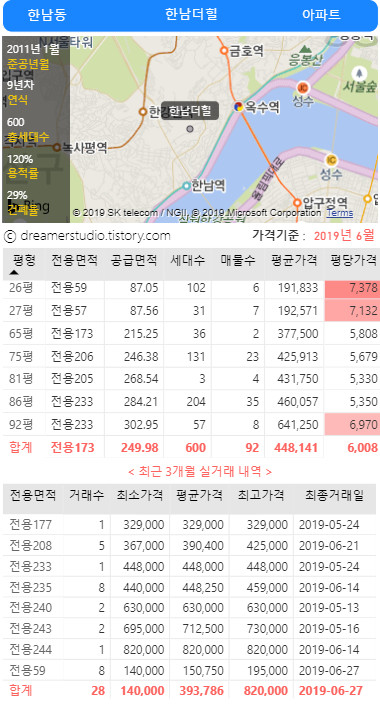The width and height of the screenshot is (380, 704).
Task: Click the 서울숲 park icon
Action: click(x=358, y=73)
